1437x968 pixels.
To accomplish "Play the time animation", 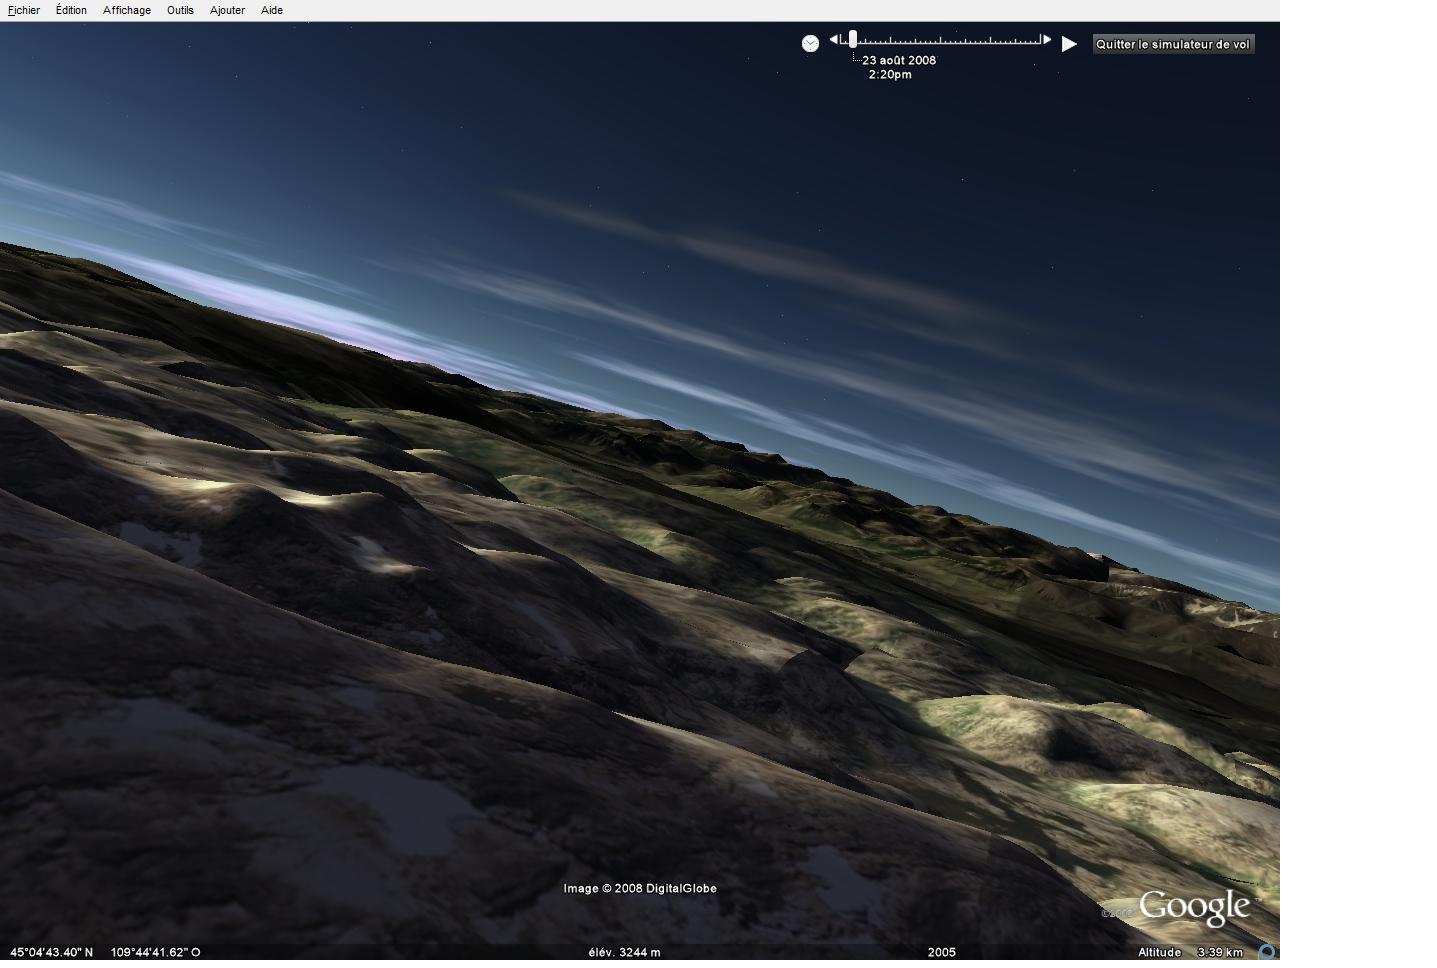I will [x=1069, y=44].
